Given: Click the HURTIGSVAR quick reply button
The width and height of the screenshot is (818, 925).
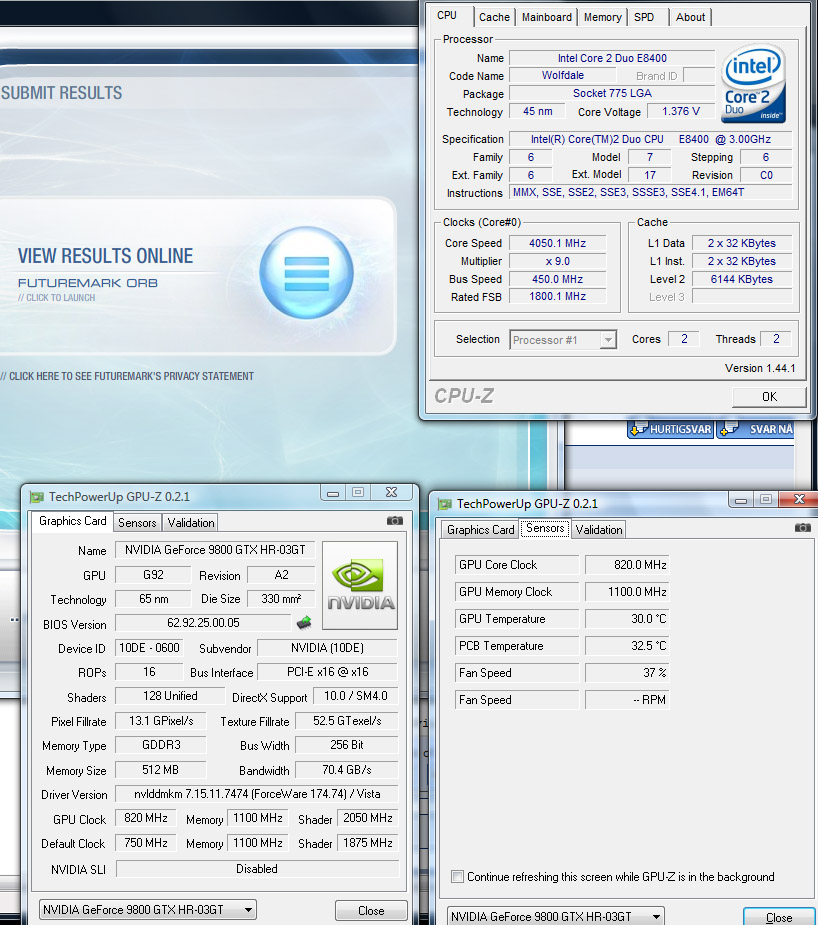Looking at the screenshot, I should [x=671, y=429].
